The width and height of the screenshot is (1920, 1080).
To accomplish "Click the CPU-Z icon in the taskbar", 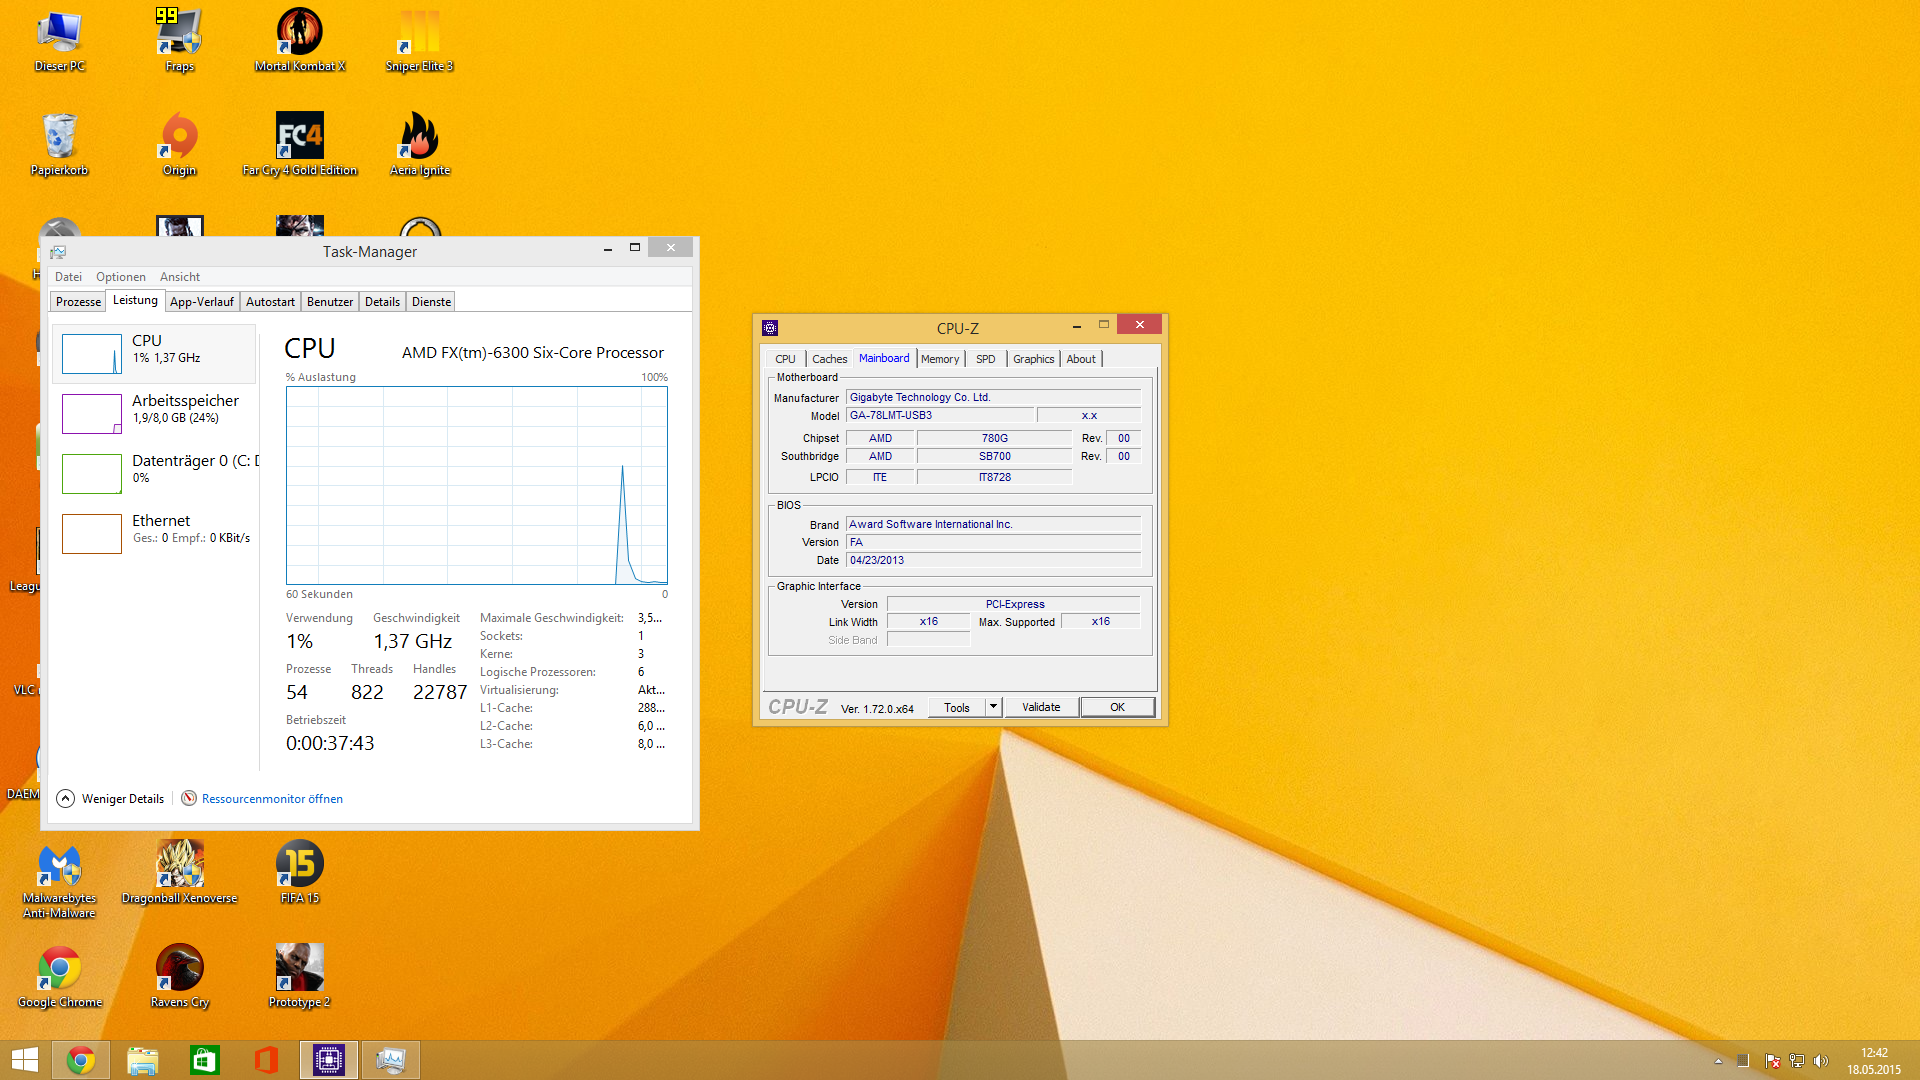I will pyautogui.click(x=329, y=1059).
